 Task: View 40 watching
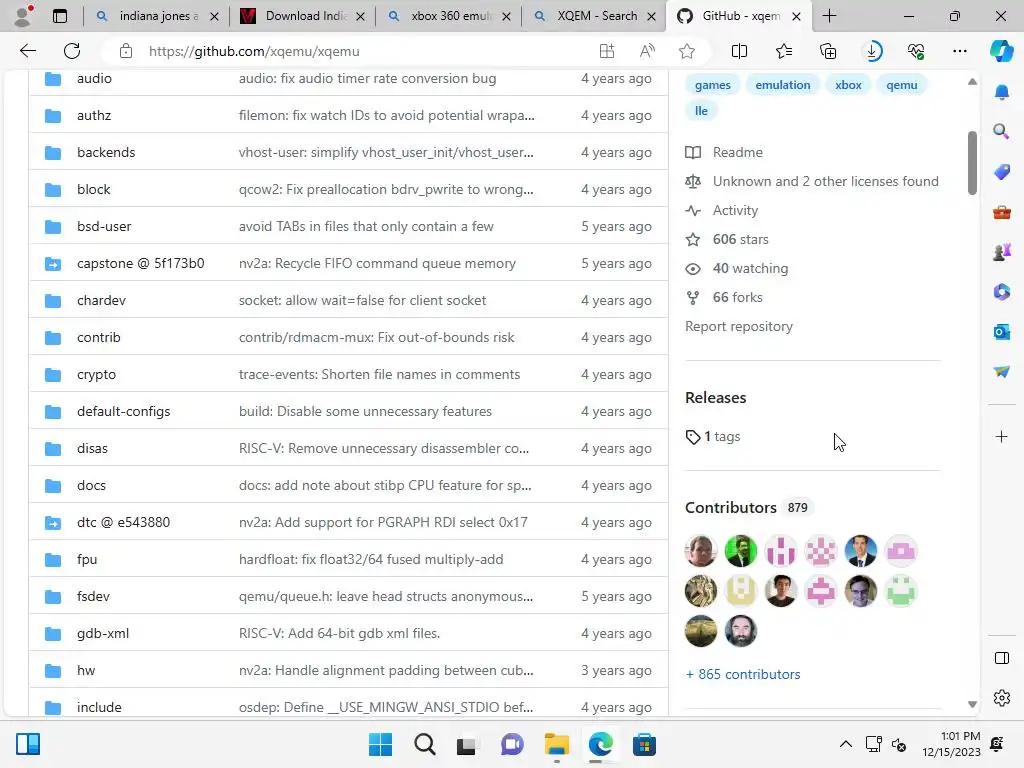[x=750, y=268]
